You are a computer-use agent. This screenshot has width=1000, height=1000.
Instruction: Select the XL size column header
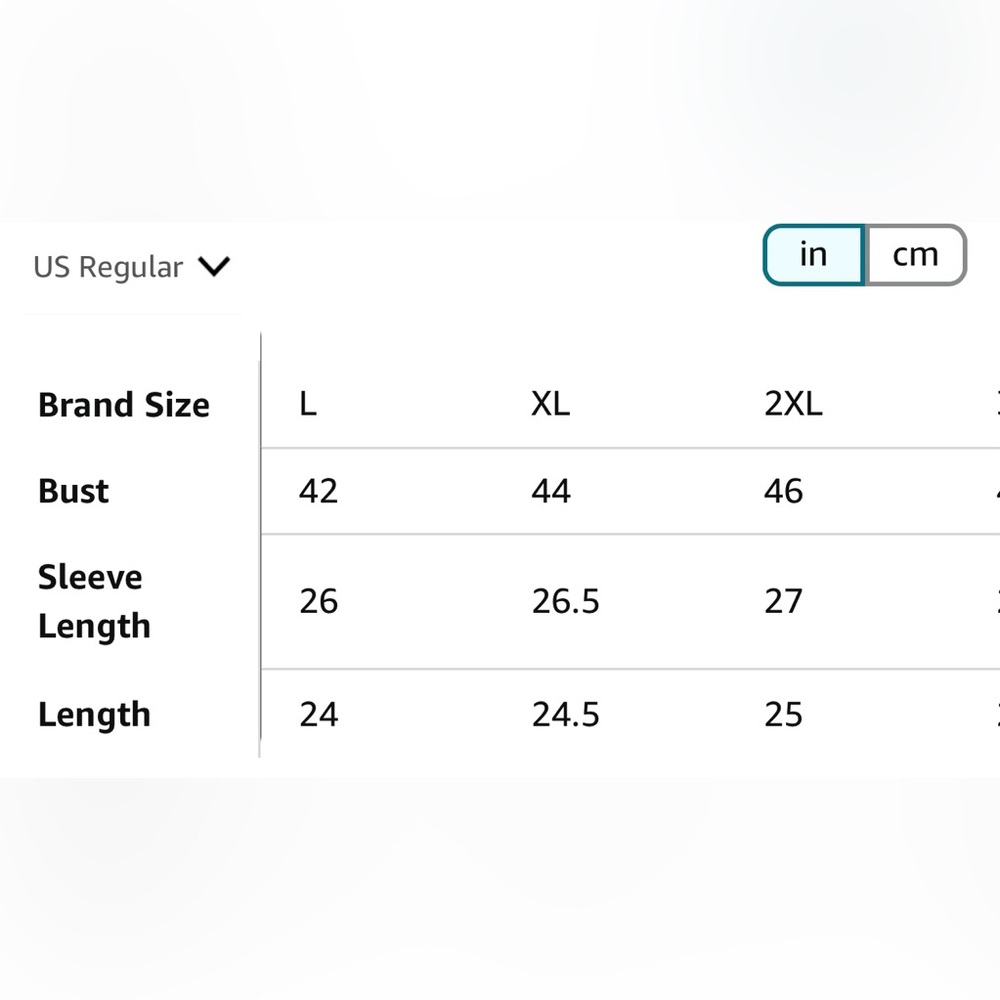550,404
